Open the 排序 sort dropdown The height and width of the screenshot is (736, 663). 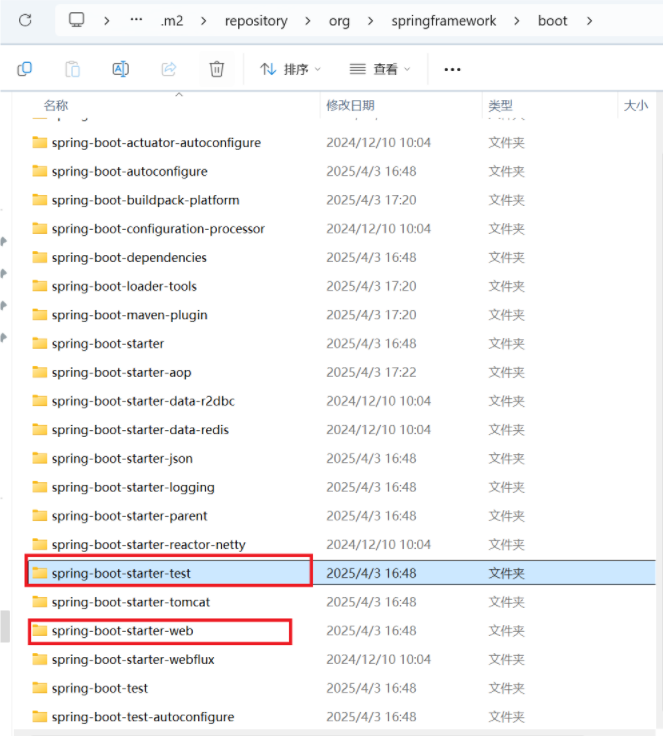point(291,69)
